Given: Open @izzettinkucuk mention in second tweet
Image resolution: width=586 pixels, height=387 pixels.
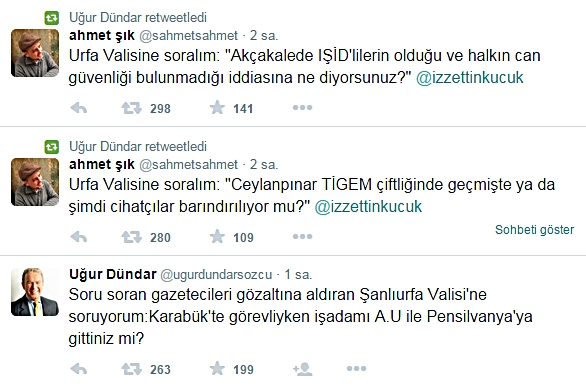Looking at the screenshot, I should click(x=368, y=207).
